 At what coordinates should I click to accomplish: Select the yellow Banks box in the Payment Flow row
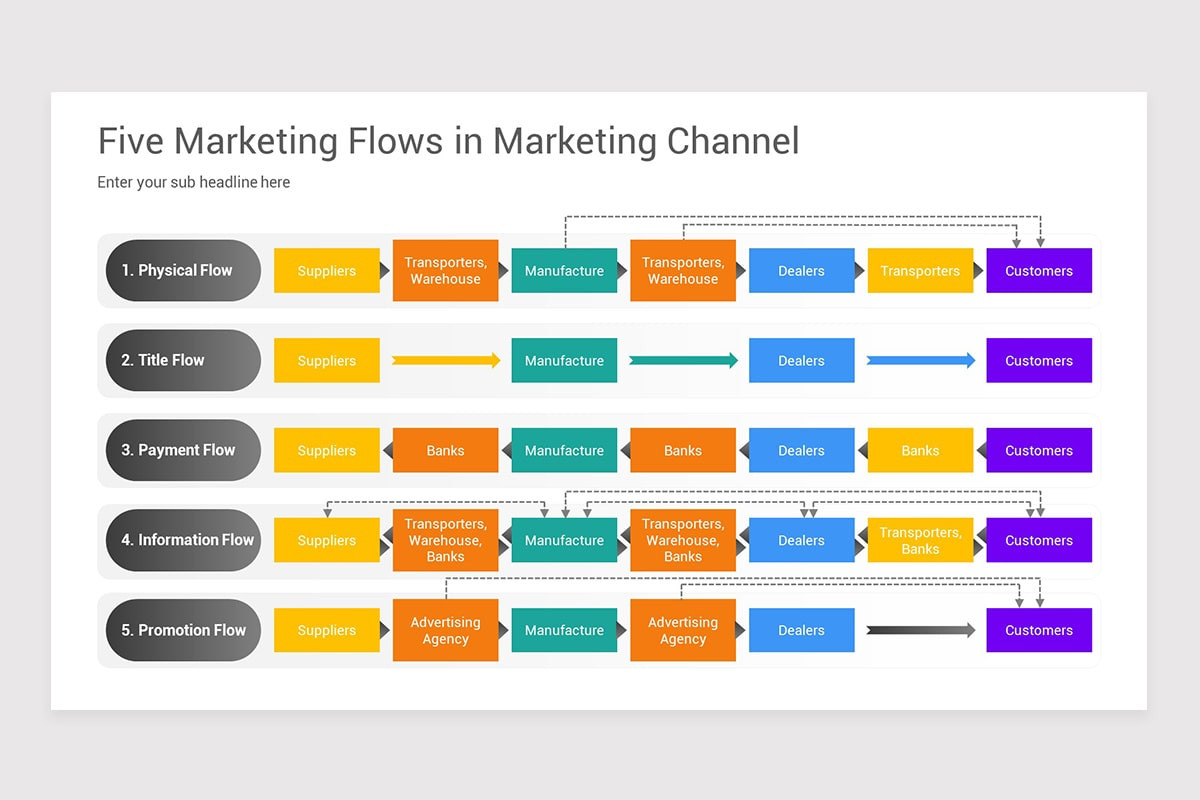click(x=920, y=450)
